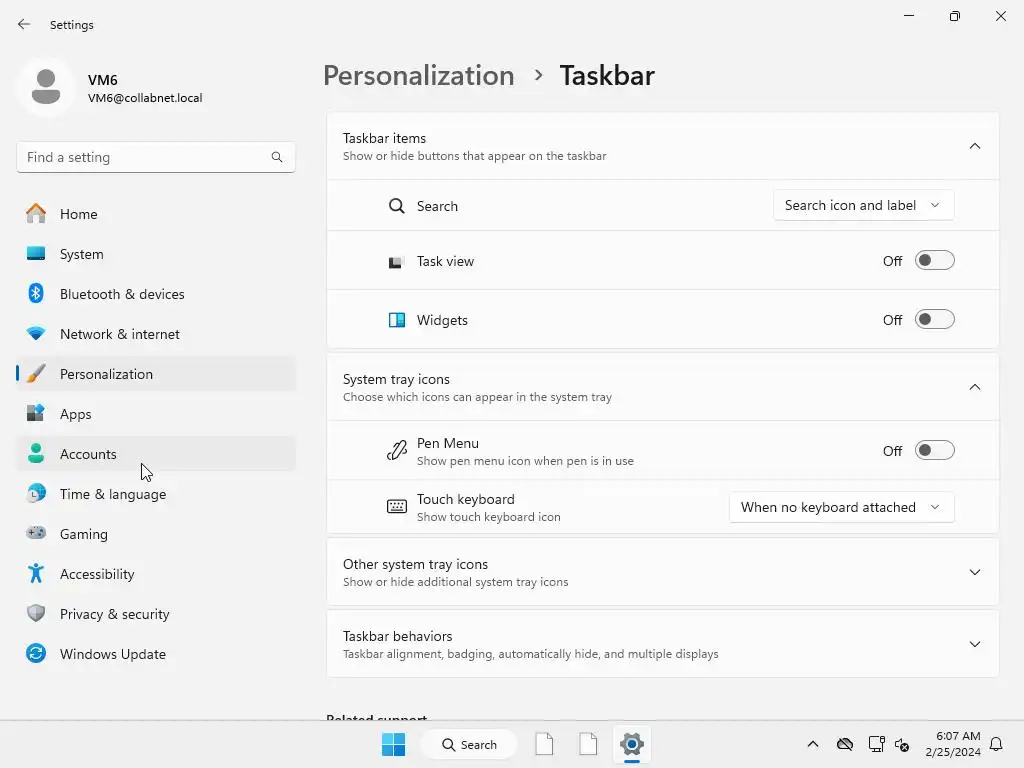The height and width of the screenshot is (768, 1024).
Task: Click the Search magnifier icon in Taskbar items
Action: [396, 206]
